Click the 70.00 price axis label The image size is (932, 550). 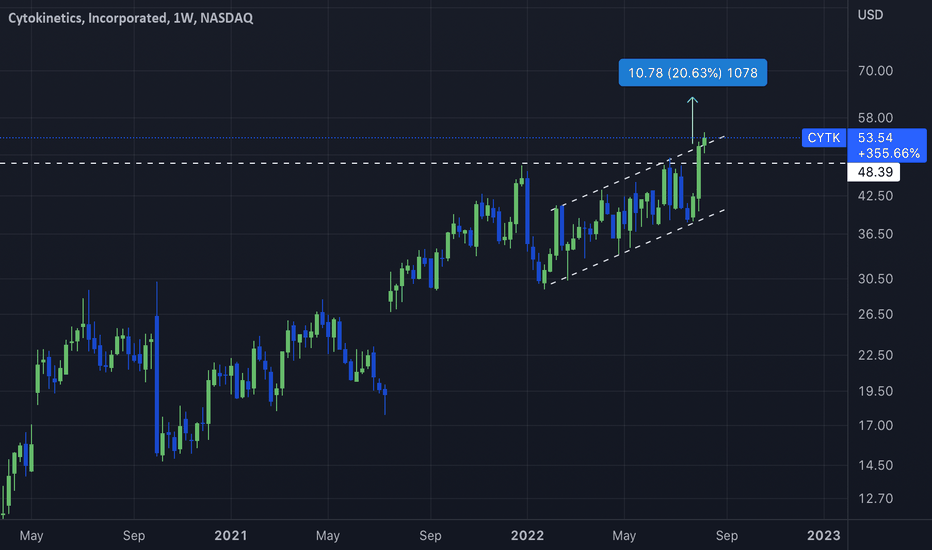(x=875, y=71)
